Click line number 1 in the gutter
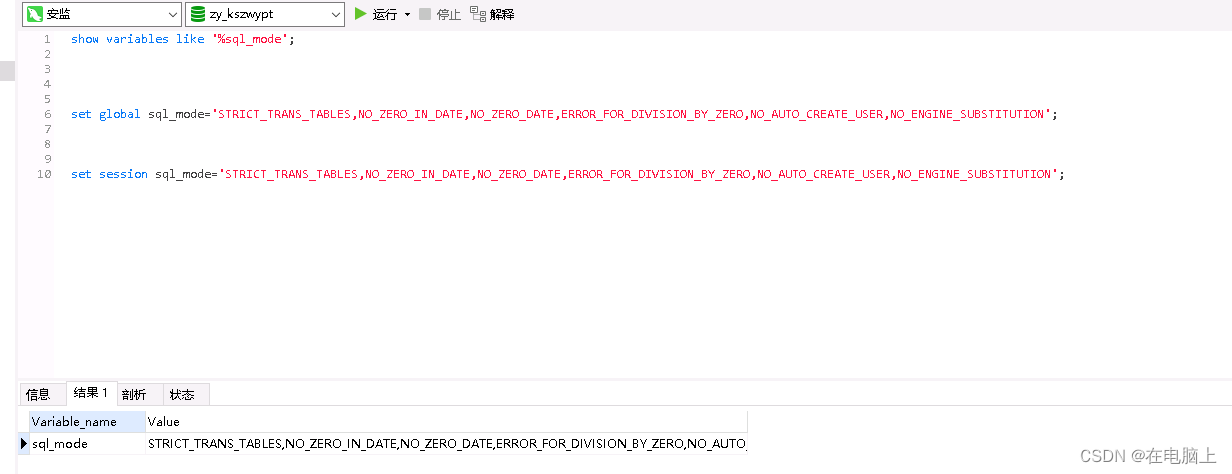This screenshot has width=1232, height=474. tap(47, 39)
